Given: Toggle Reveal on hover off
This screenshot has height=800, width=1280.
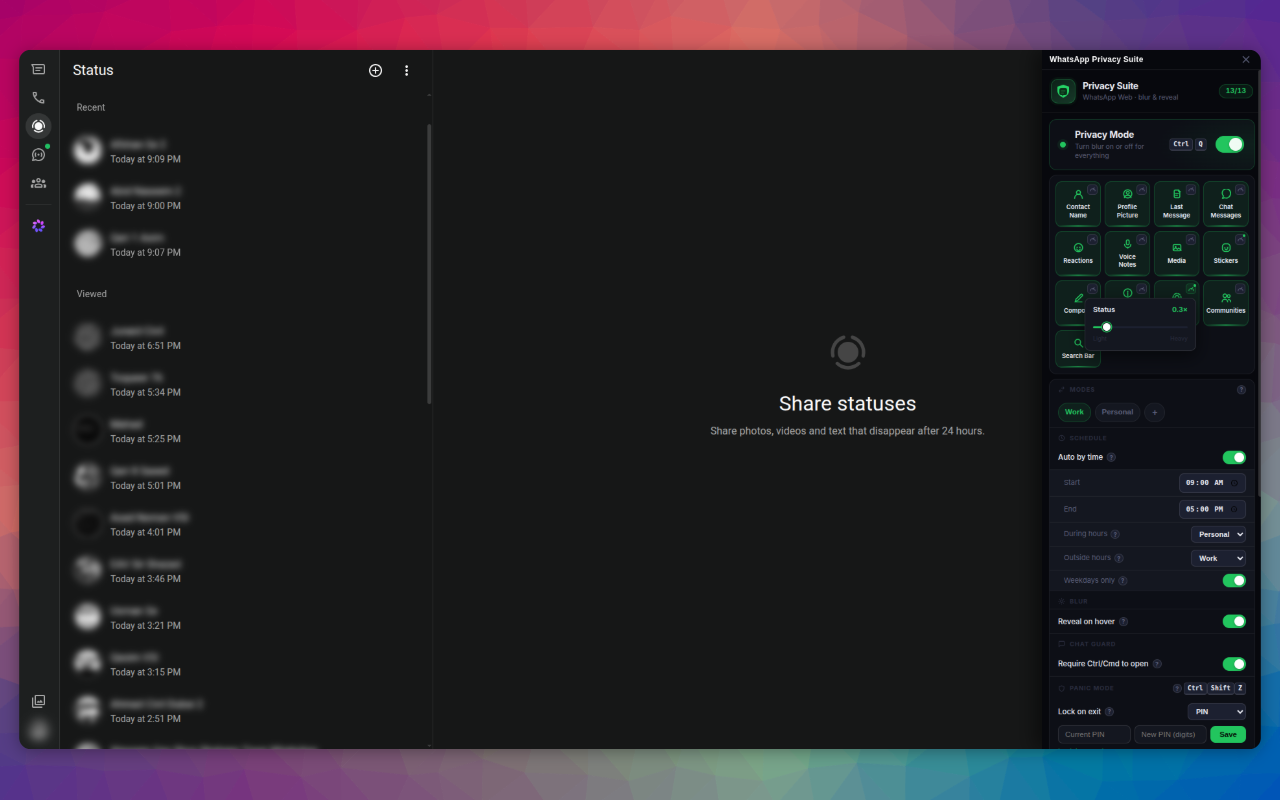Looking at the screenshot, I should (1234, 621).
